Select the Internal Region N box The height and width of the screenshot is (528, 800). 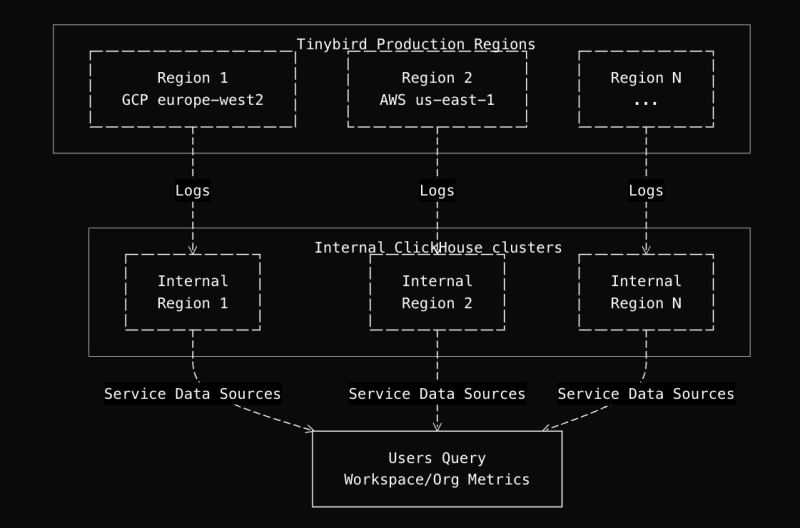coord(645,291)
